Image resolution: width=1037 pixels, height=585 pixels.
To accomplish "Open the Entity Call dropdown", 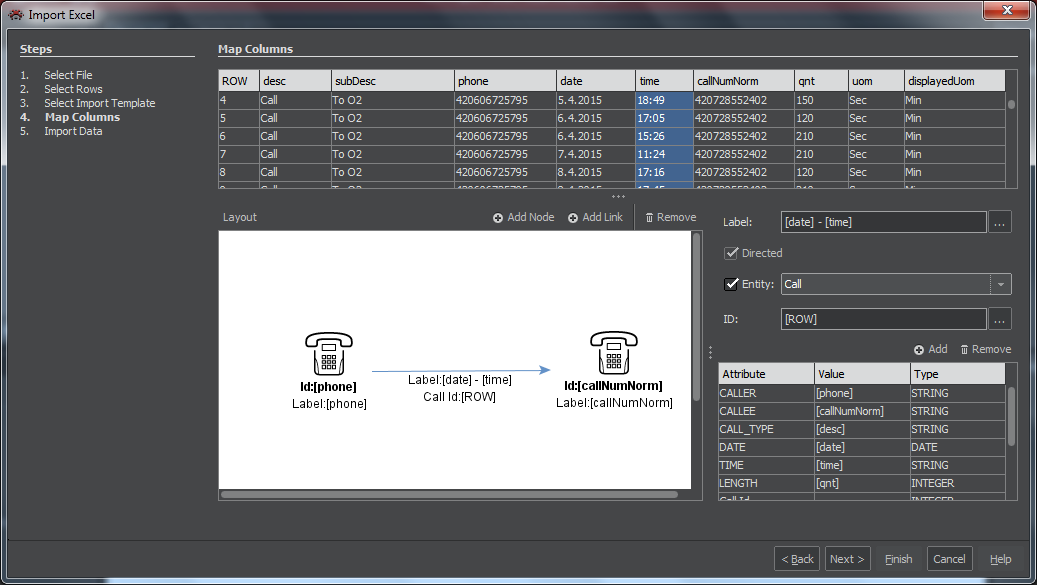I will (x=1000, y=284).
